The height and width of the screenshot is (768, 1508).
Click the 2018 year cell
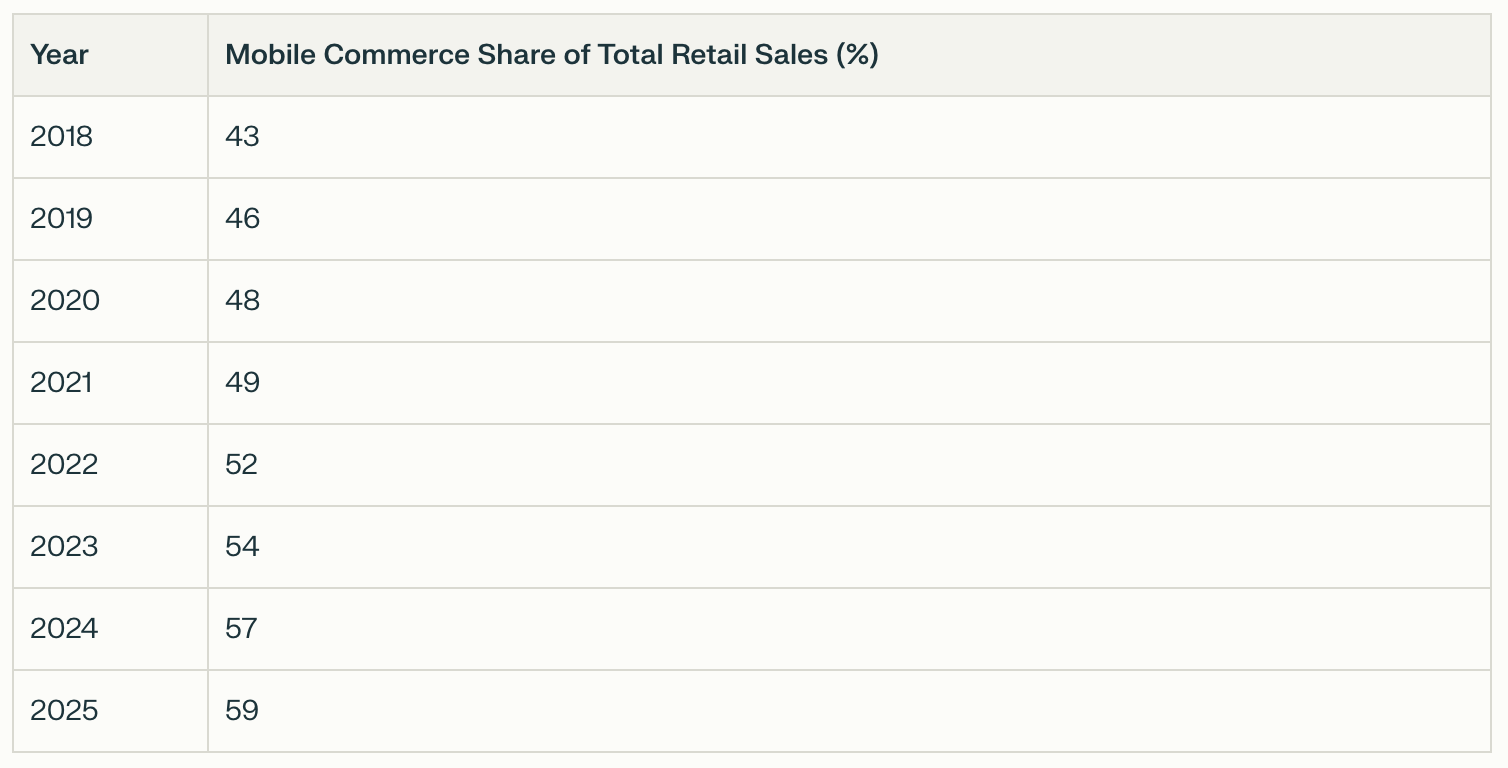[x=110, y=137]
